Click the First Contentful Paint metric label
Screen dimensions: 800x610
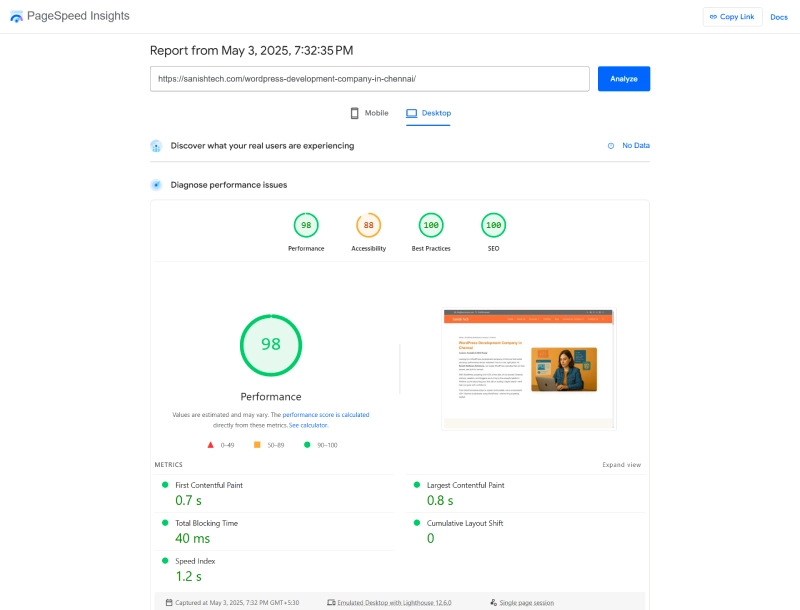pyautogui.click(x=209, y=485)
